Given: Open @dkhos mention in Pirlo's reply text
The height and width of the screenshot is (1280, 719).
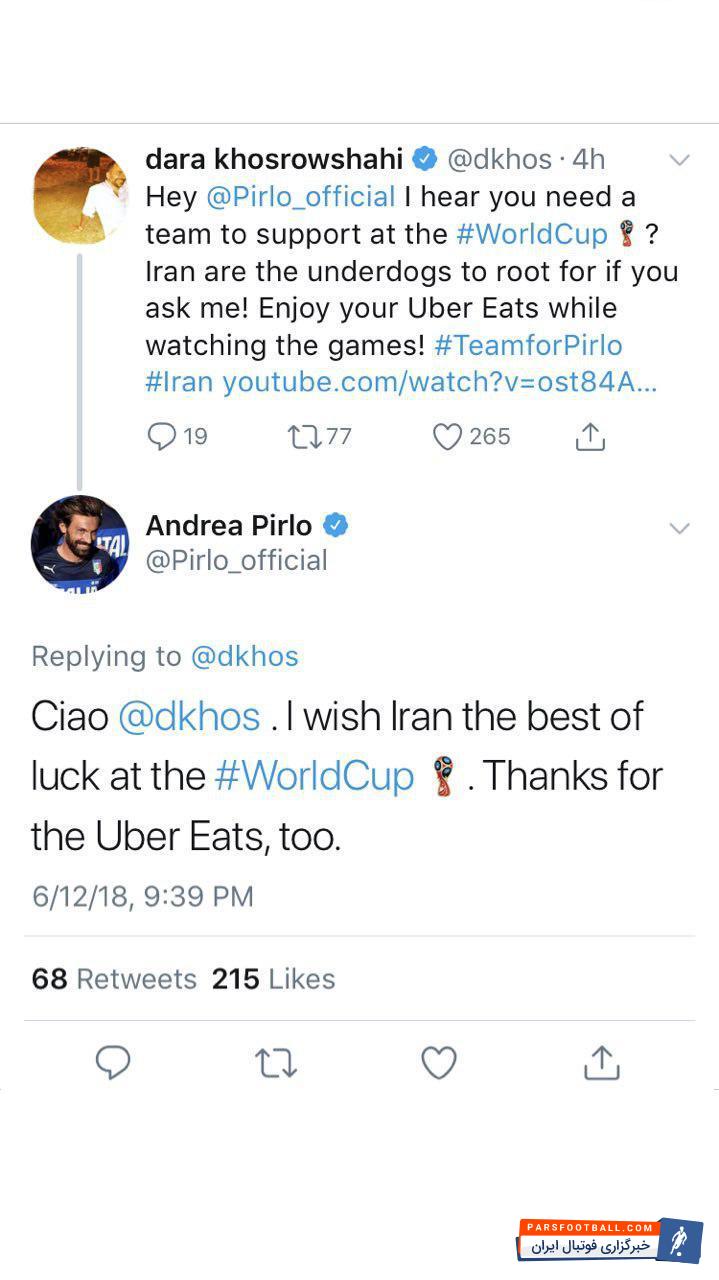Looking at the screenshot, I should click(x=189, y=717).
